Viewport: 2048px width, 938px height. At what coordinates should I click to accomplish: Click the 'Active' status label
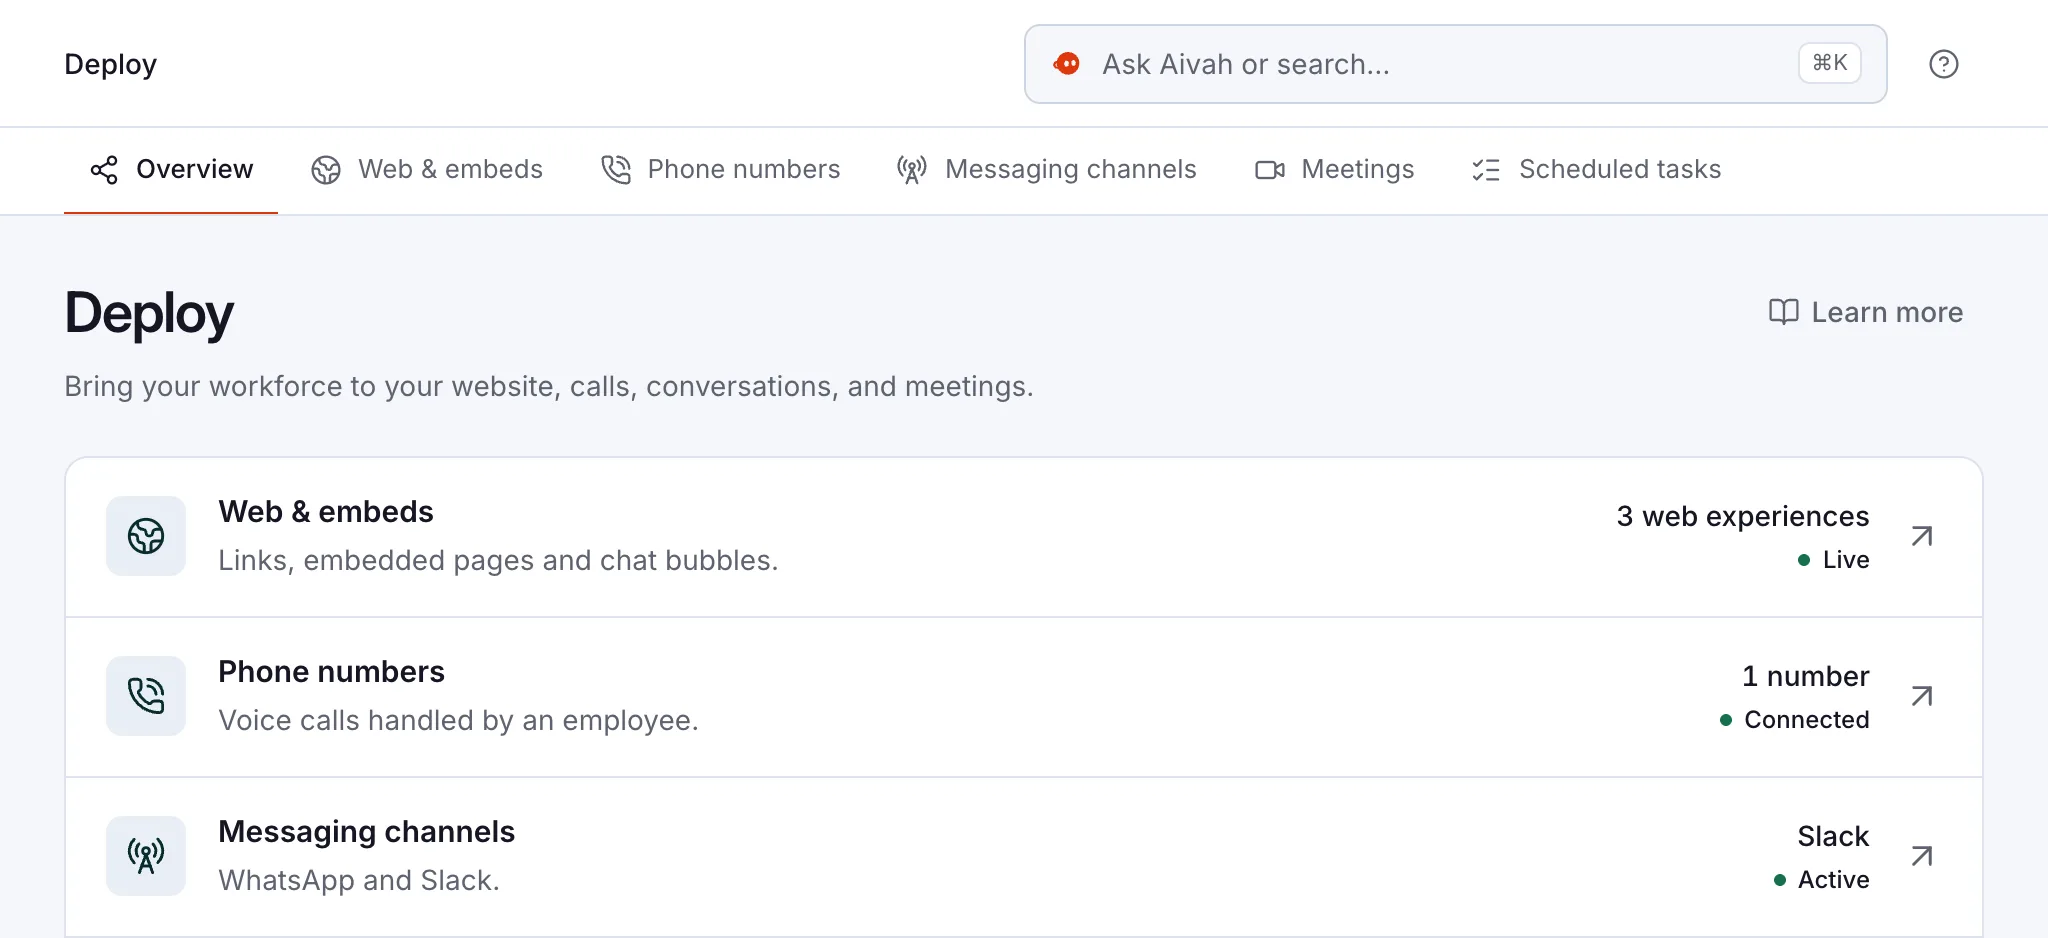click(x=1834, y=880)
